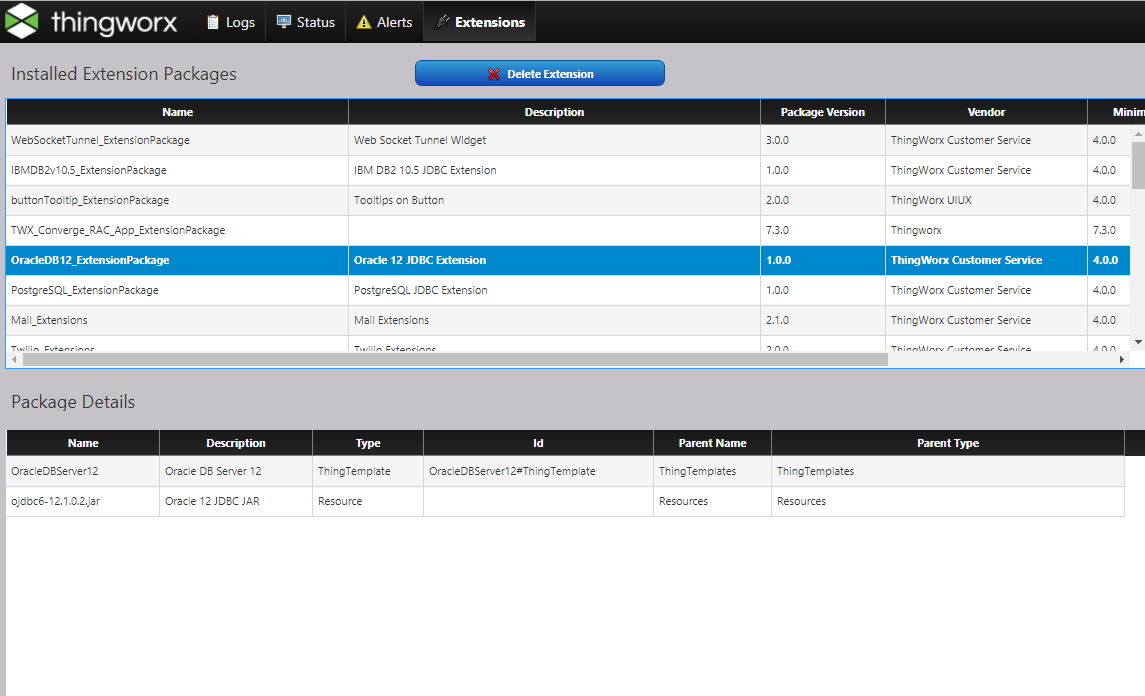Open the Alerts menu
Viewport: 1145px width, 696px height.
[384, 22]
